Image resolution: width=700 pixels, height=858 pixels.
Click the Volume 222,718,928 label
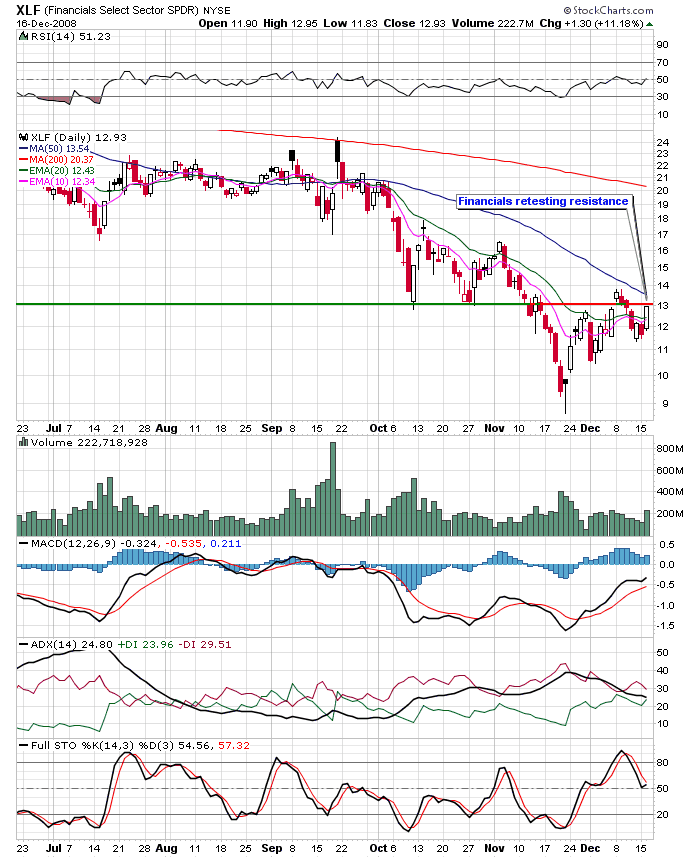coord(89,442)
